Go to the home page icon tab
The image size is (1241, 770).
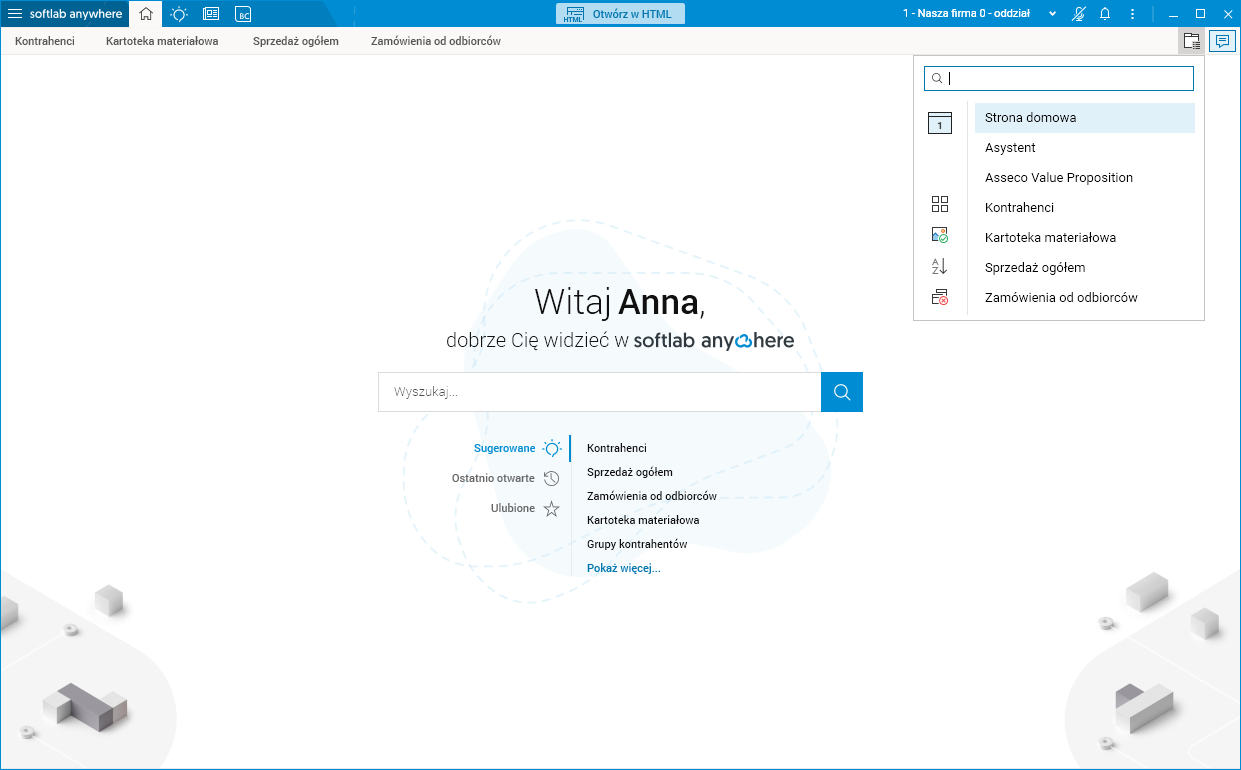click(x=146, y=14)
